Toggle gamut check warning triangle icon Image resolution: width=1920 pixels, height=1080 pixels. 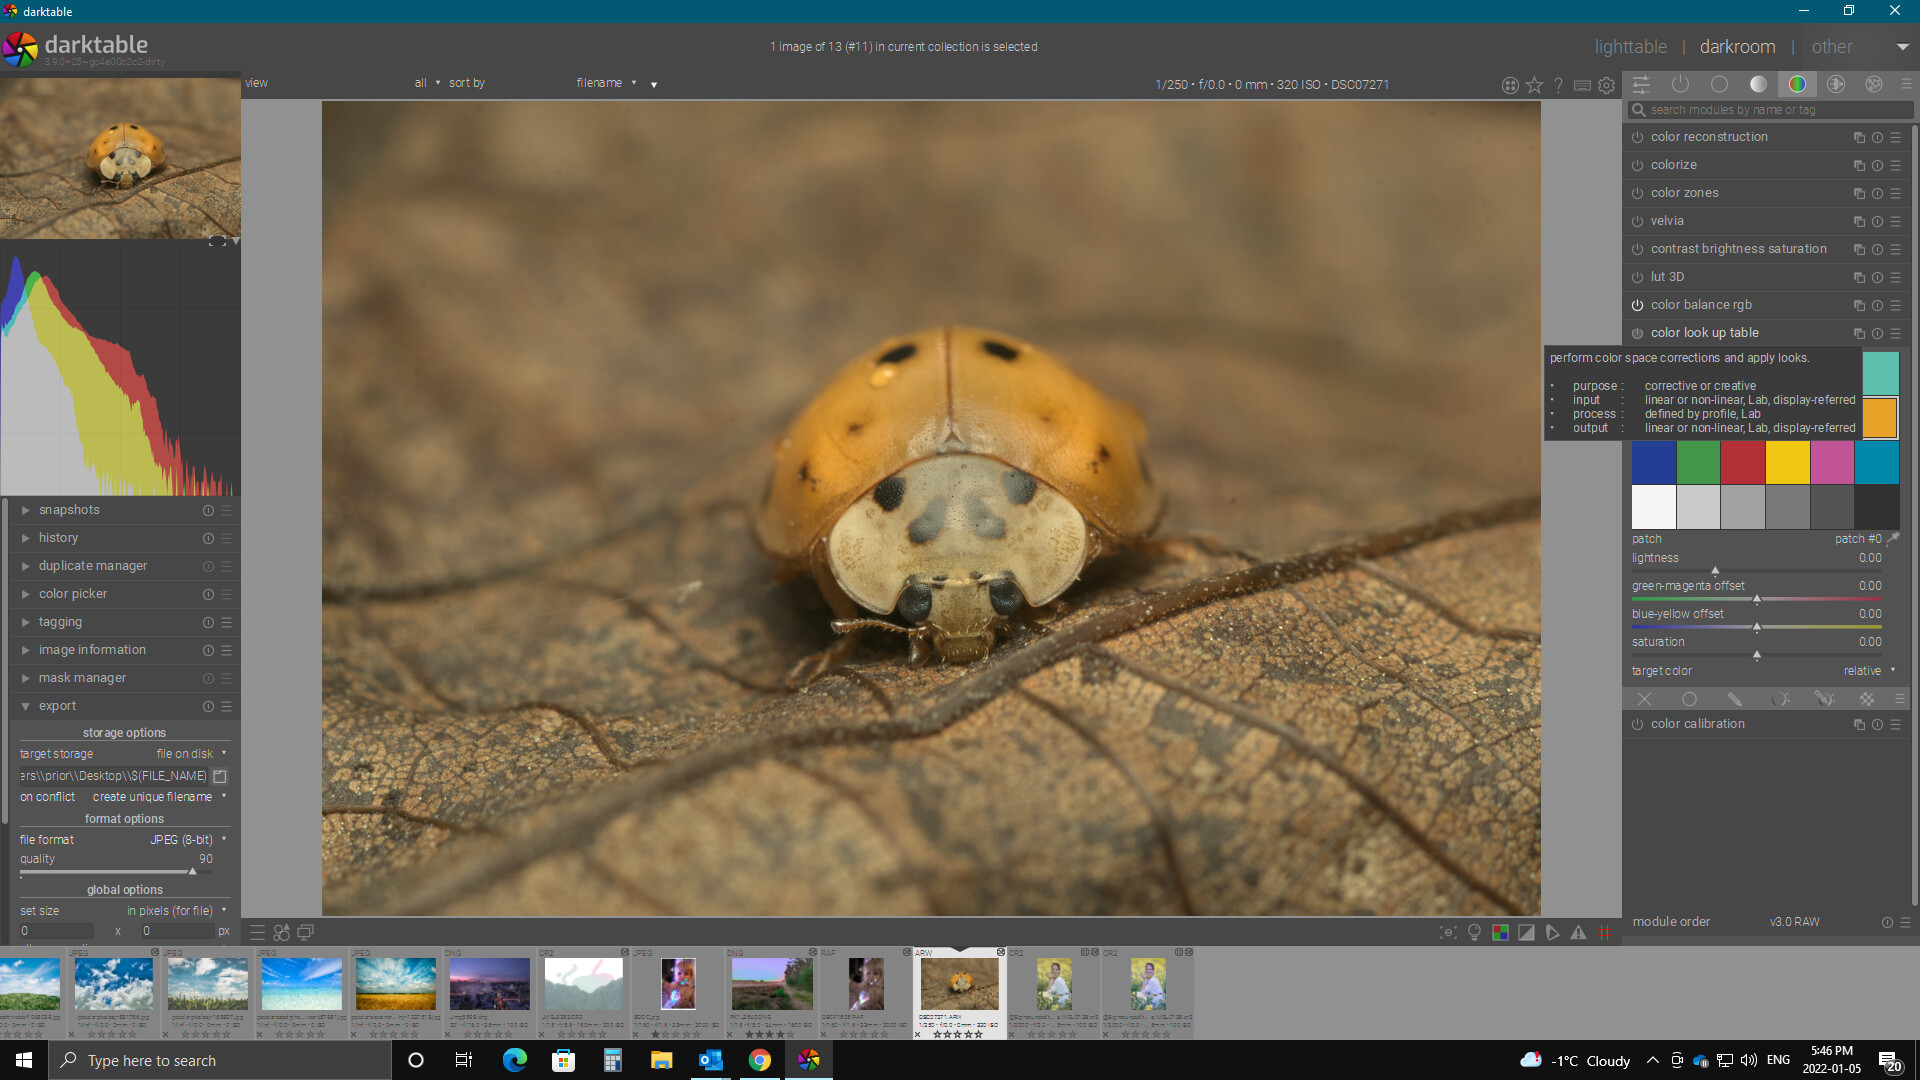[1578, 932]
